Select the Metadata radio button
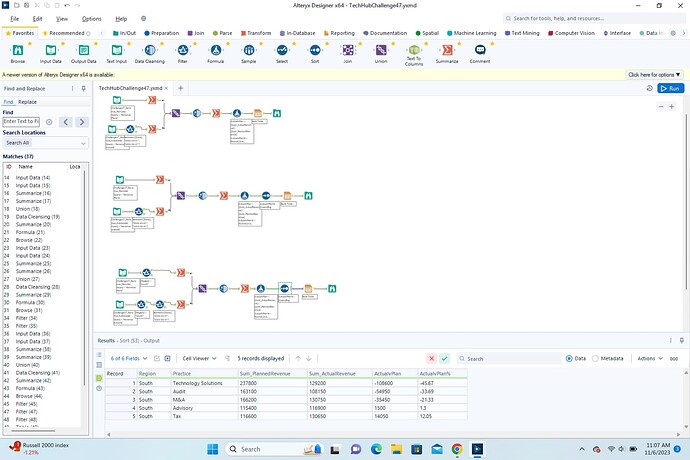Image resolution: width=690 pixels, height=460 pixels. [595, 358]
